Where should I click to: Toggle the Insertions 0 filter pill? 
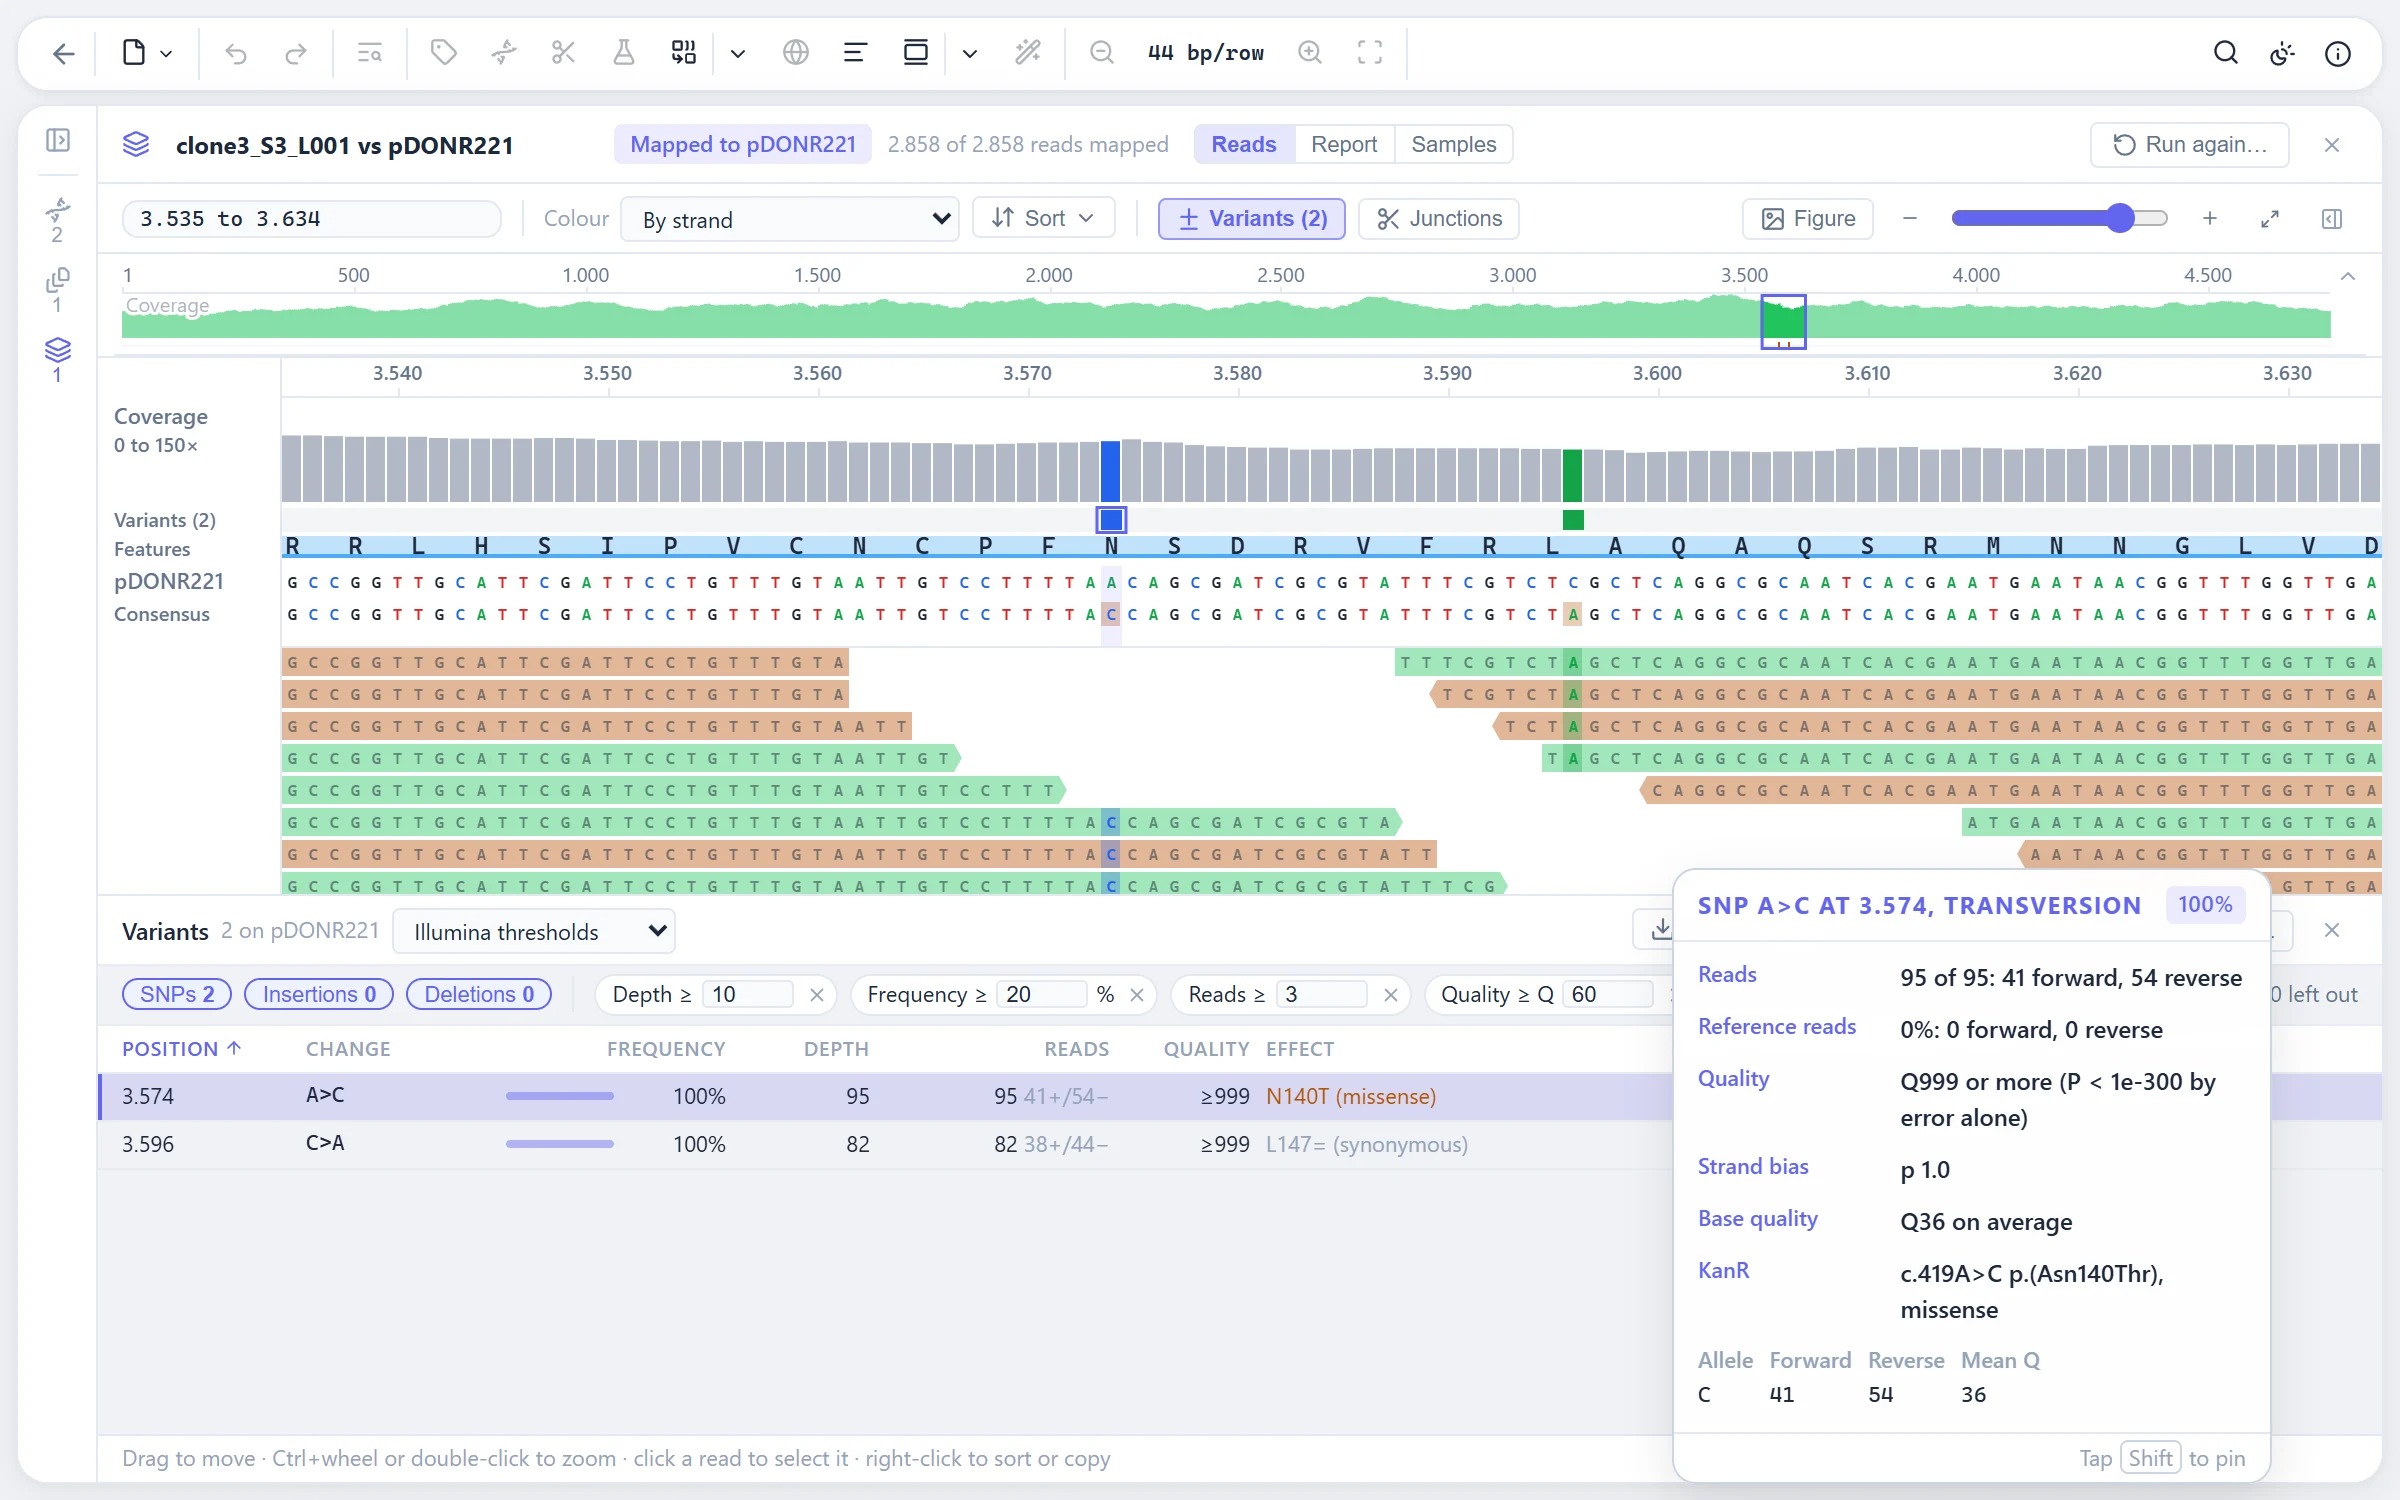click(319, 994)
